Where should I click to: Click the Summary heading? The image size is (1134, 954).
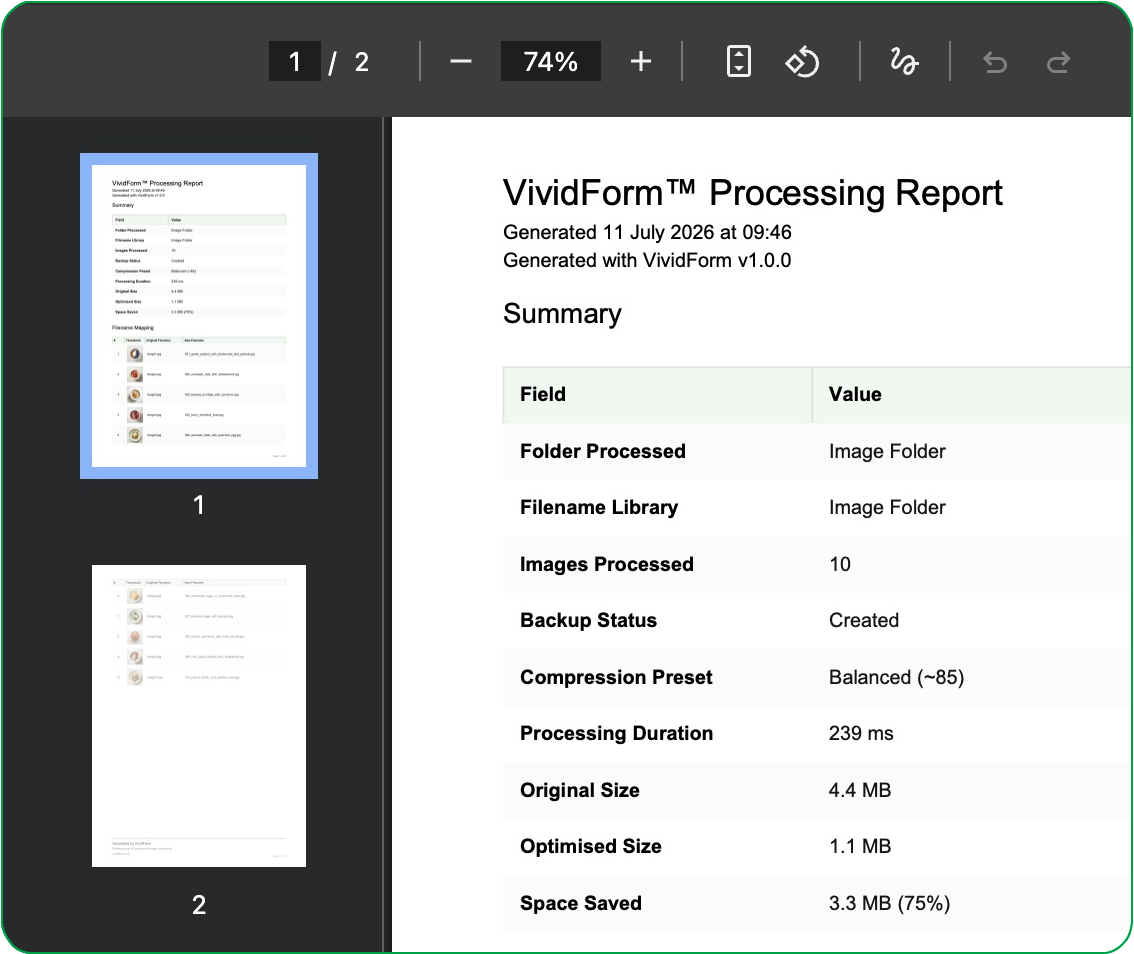562,314
